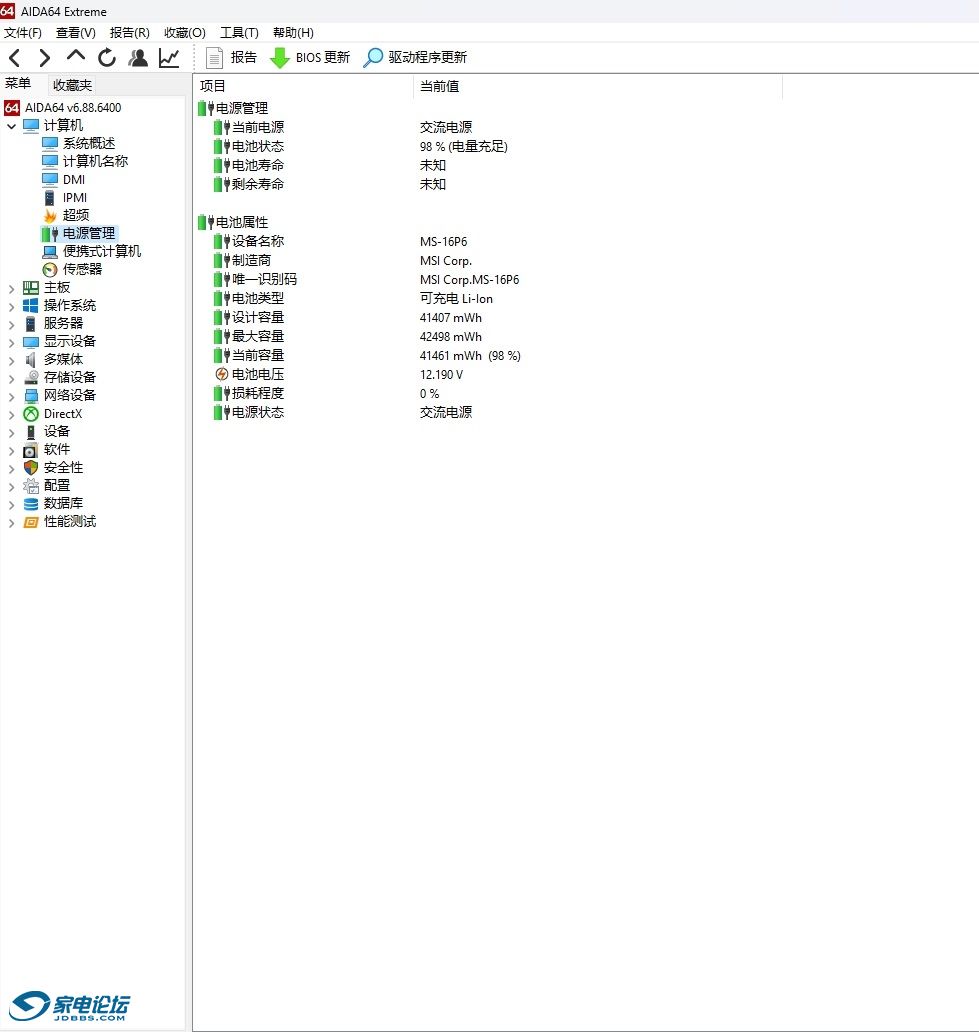Click the 性能测试 benchmark icon
The height and width of the screenshot is (1032, 979).
pyautogui.click(x=31, y=522)
